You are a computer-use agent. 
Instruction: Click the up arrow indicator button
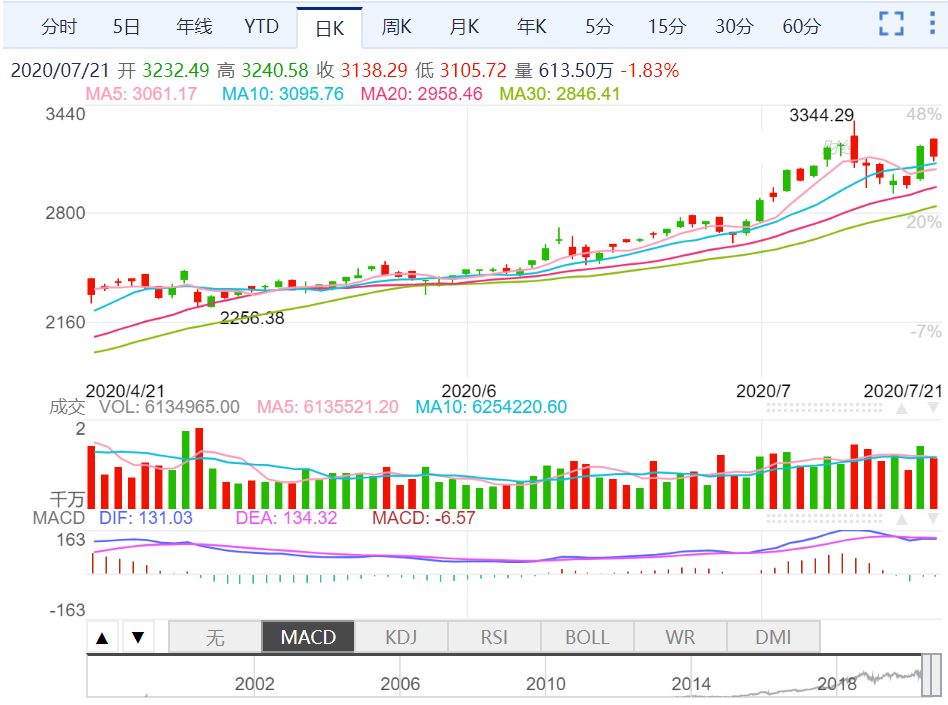coord(102,637)
